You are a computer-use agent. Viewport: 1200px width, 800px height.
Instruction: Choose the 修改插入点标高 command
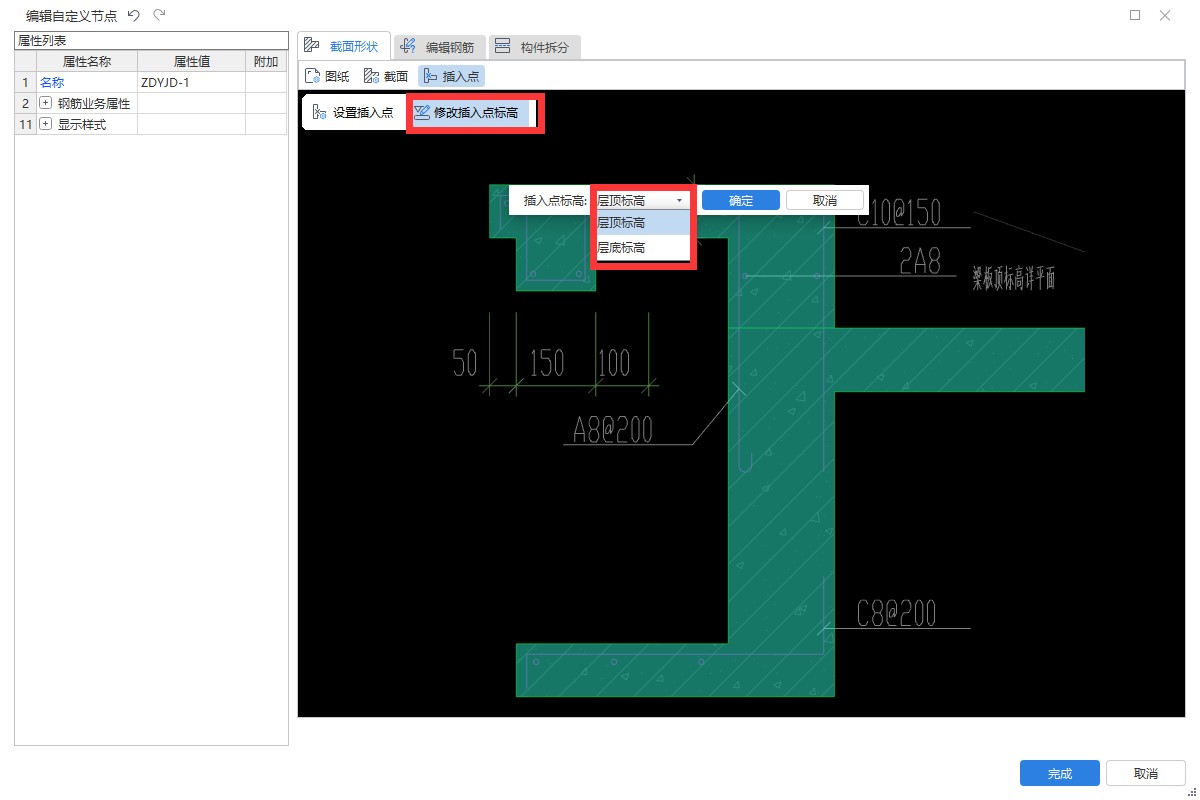tap(468, 113)
